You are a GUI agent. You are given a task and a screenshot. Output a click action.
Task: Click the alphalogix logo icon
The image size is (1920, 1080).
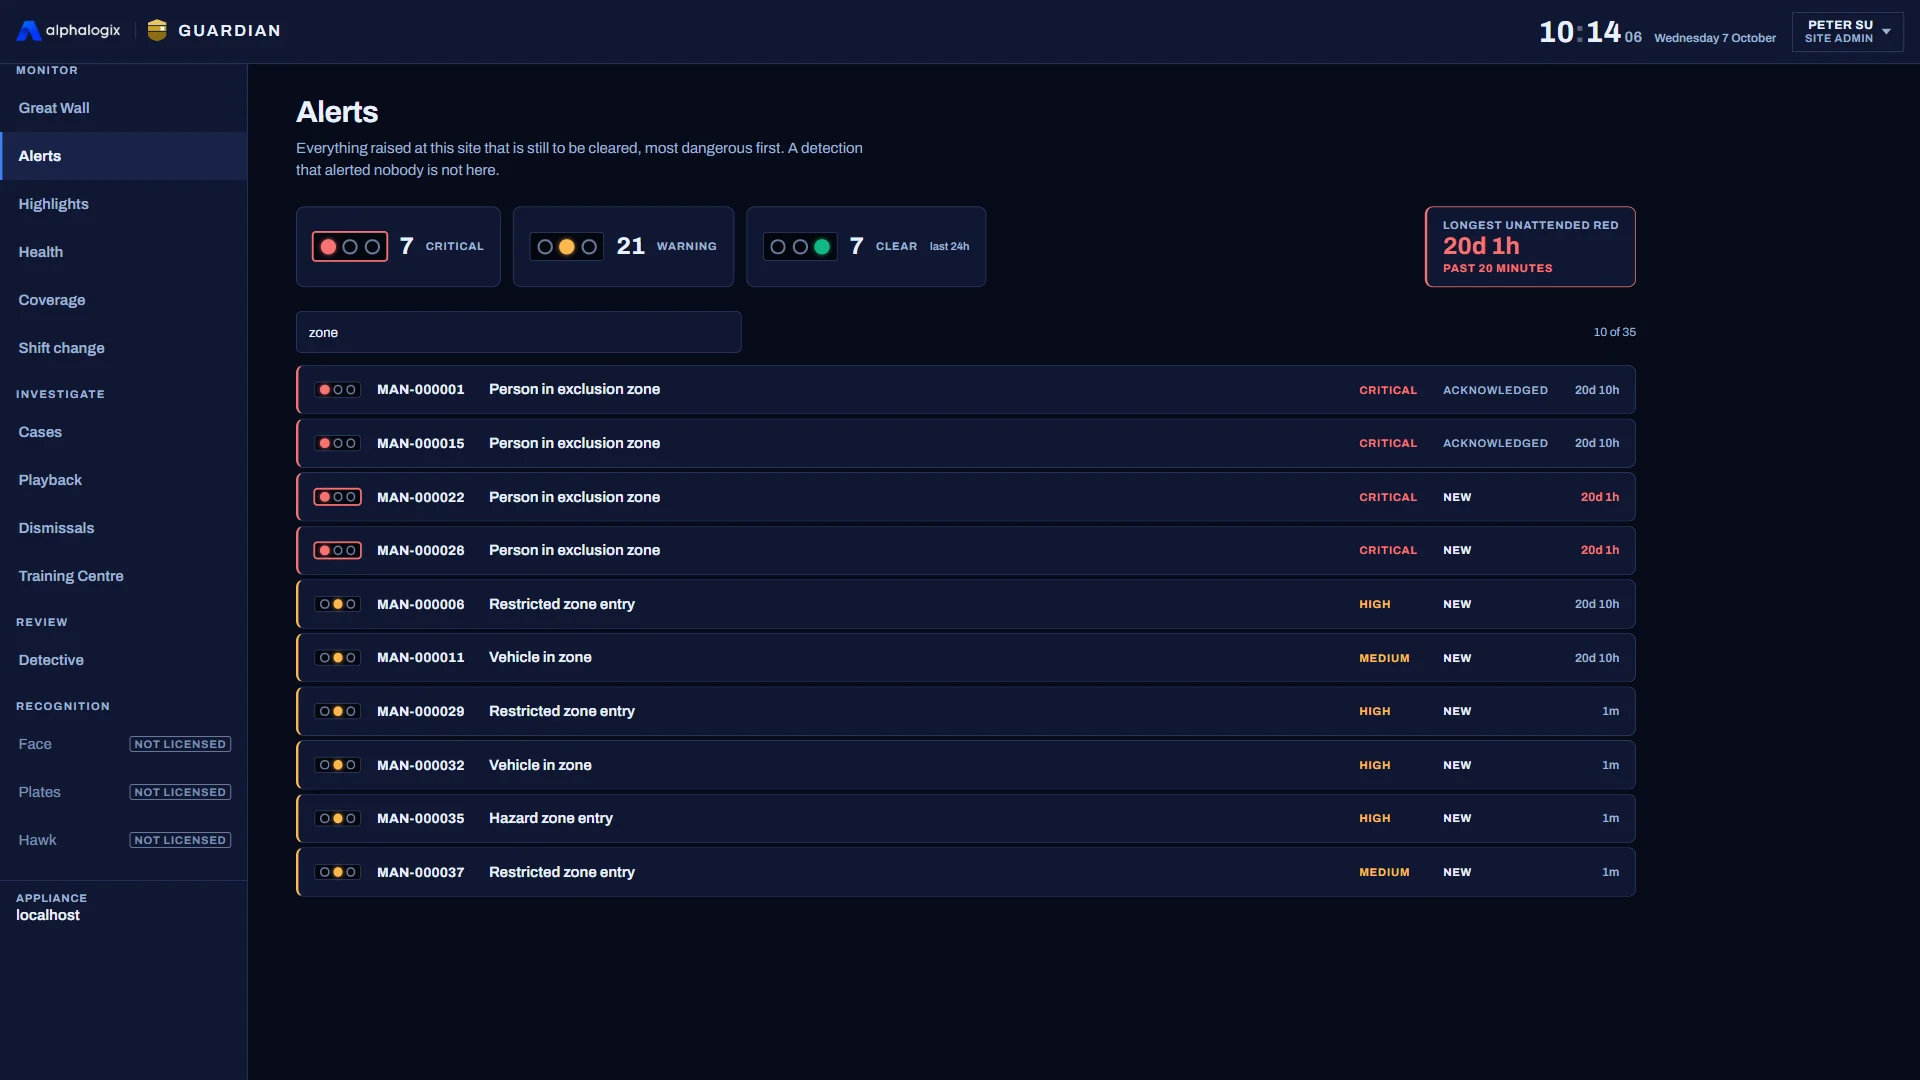click(x=29, y=31)
